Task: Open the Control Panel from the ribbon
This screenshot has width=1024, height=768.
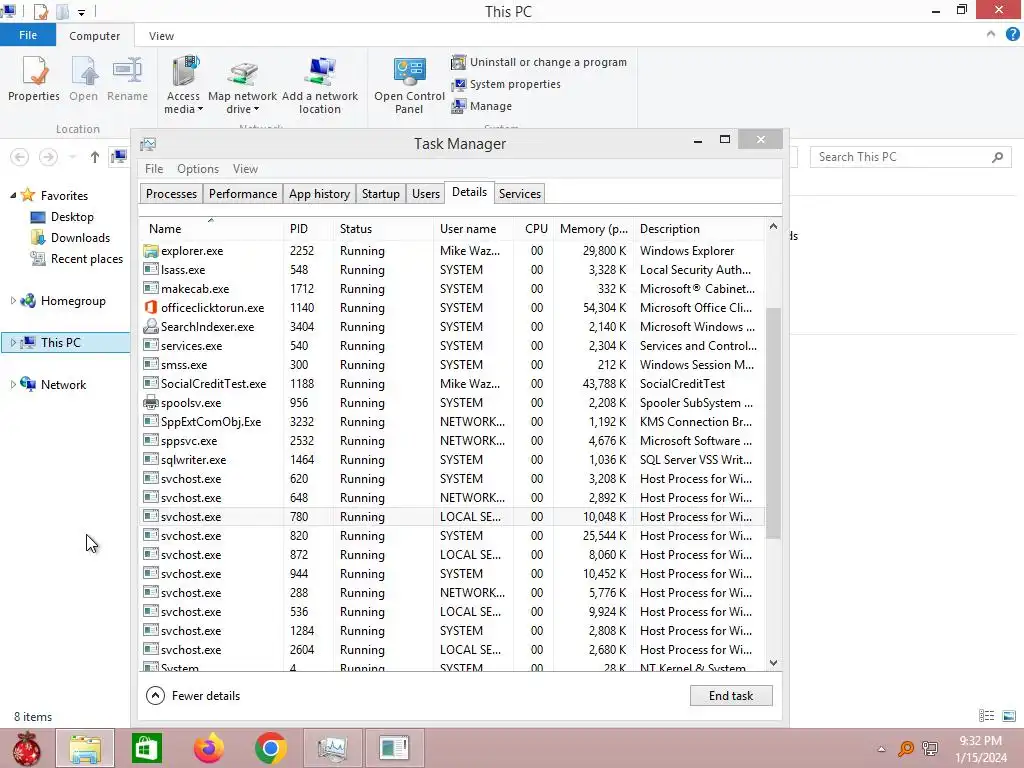Action: click(409, 85)
